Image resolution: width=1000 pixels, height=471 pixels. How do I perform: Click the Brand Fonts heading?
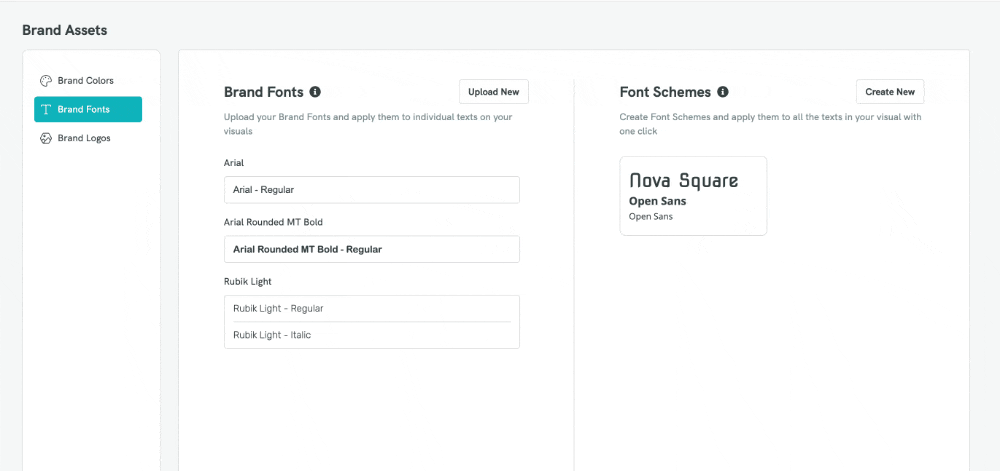(263, 92)
